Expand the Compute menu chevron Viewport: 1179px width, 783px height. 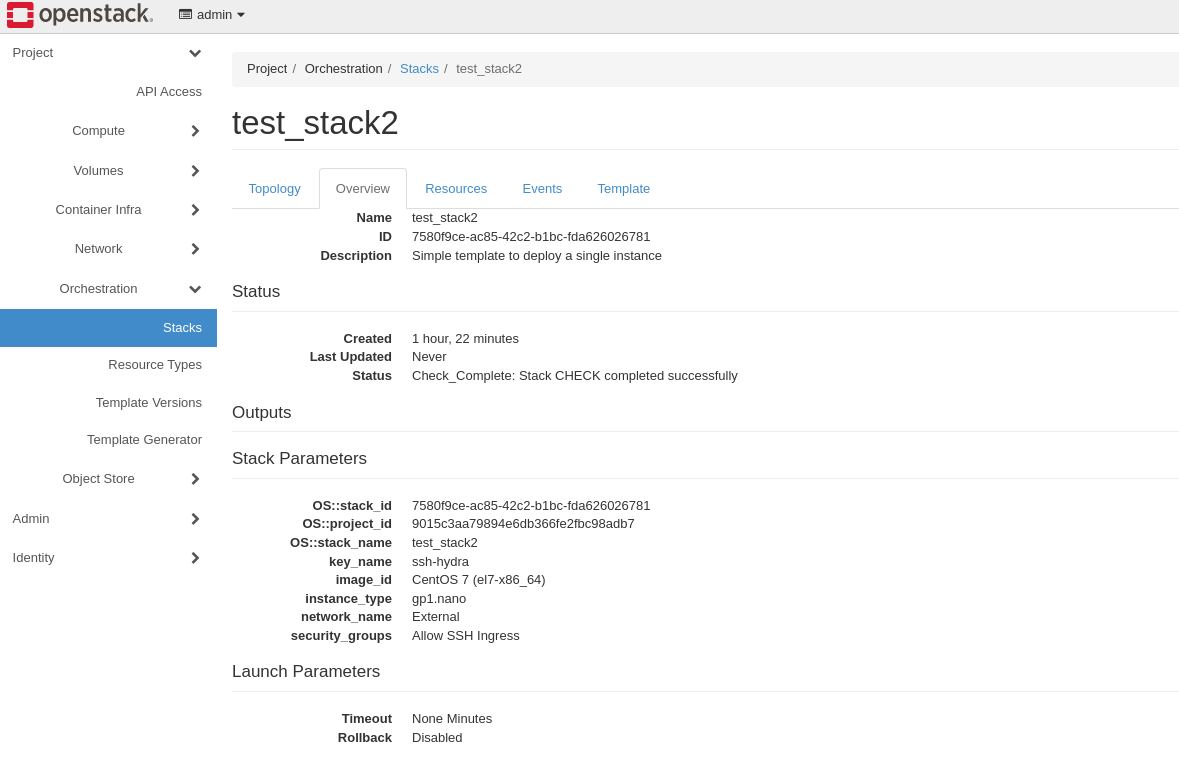[x=195, y=131]
